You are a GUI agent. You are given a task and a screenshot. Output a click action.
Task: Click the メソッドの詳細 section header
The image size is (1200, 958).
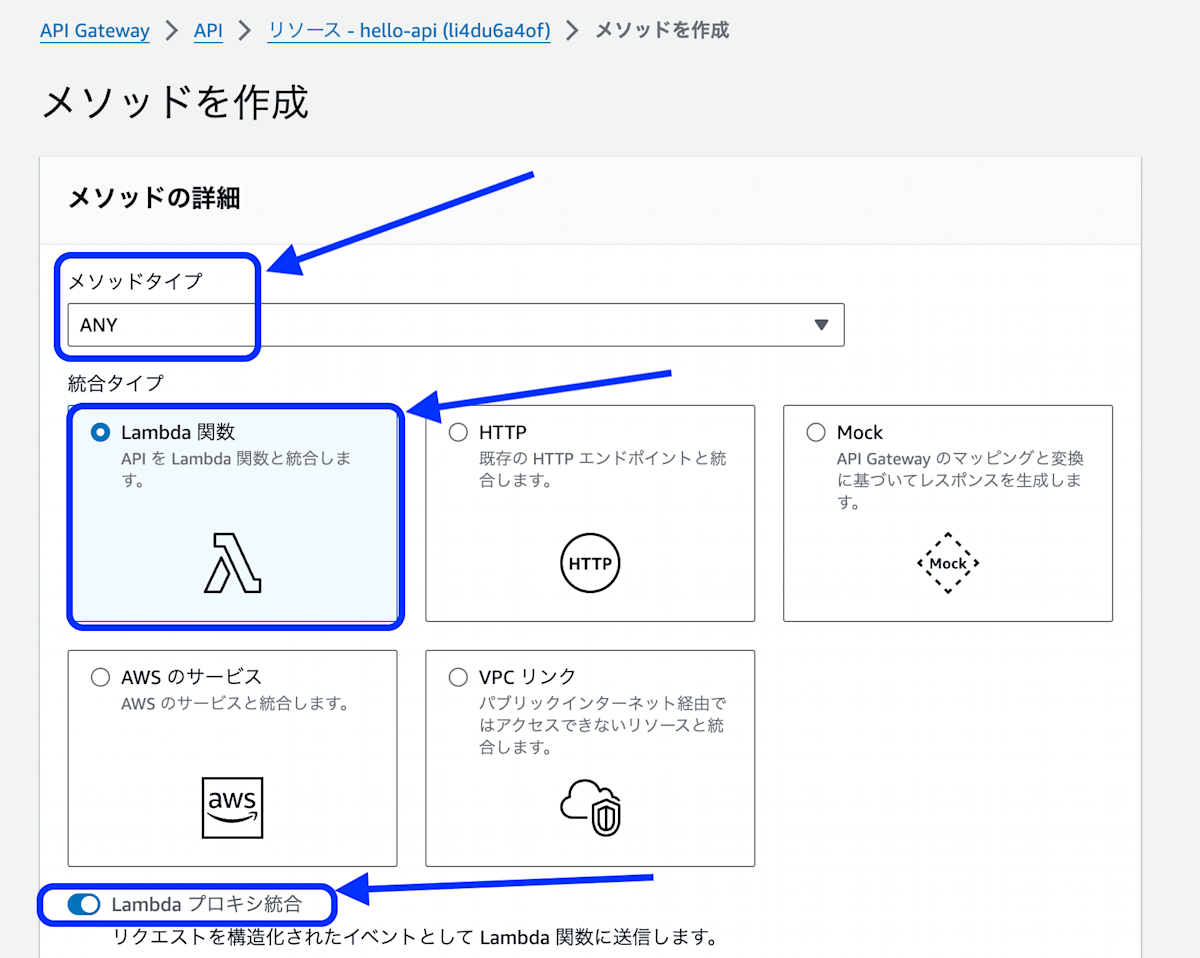(x=154, y=198)
